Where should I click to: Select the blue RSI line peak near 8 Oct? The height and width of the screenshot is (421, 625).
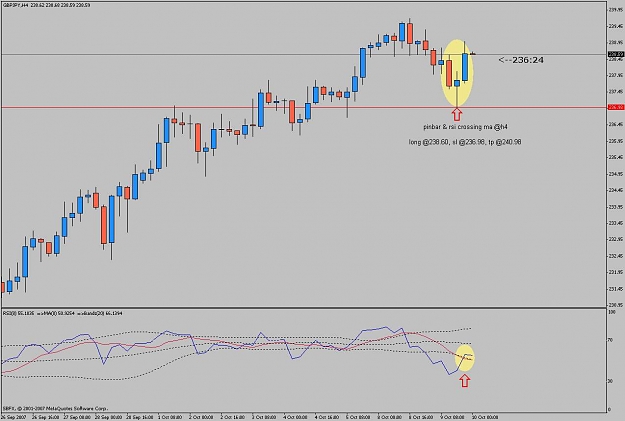coord(386,327)
